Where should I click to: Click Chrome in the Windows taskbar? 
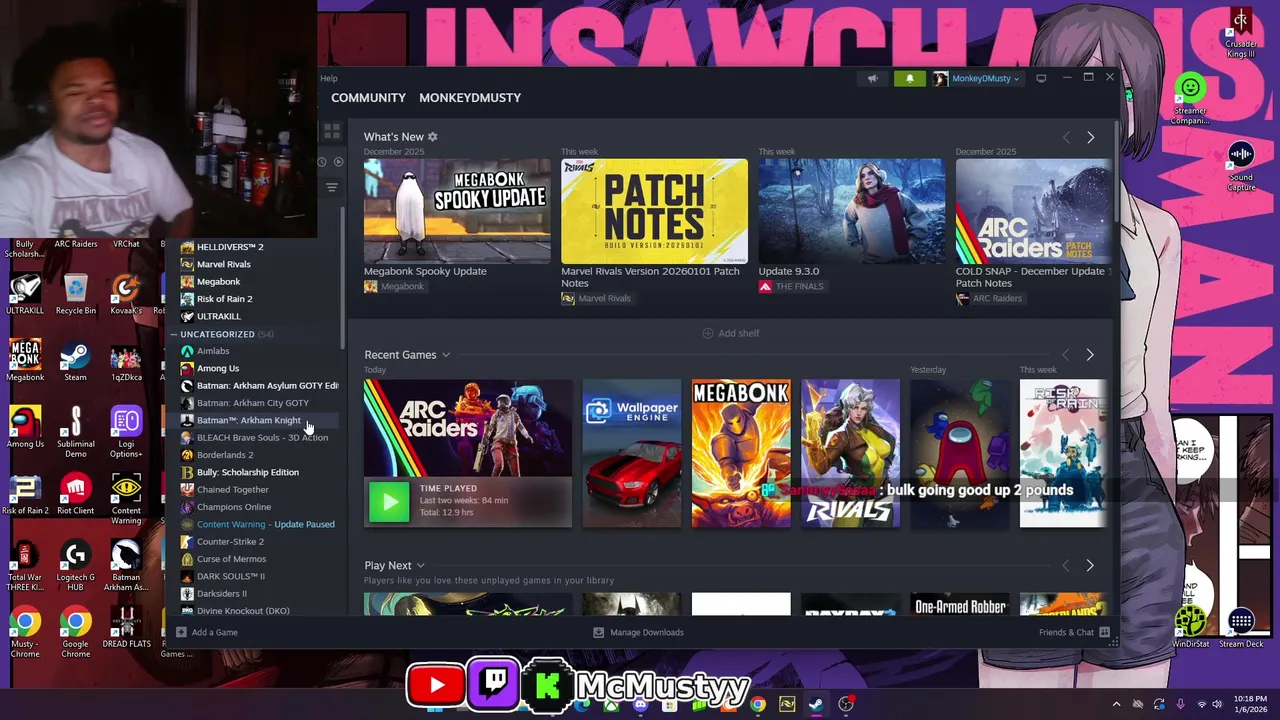click(x=758, y=704)
